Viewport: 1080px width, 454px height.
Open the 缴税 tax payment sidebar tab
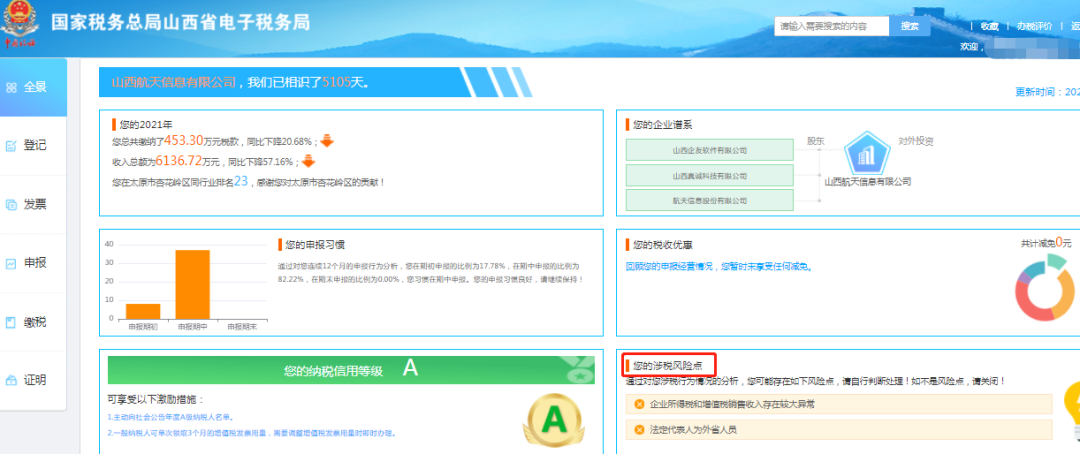[33, 322]
